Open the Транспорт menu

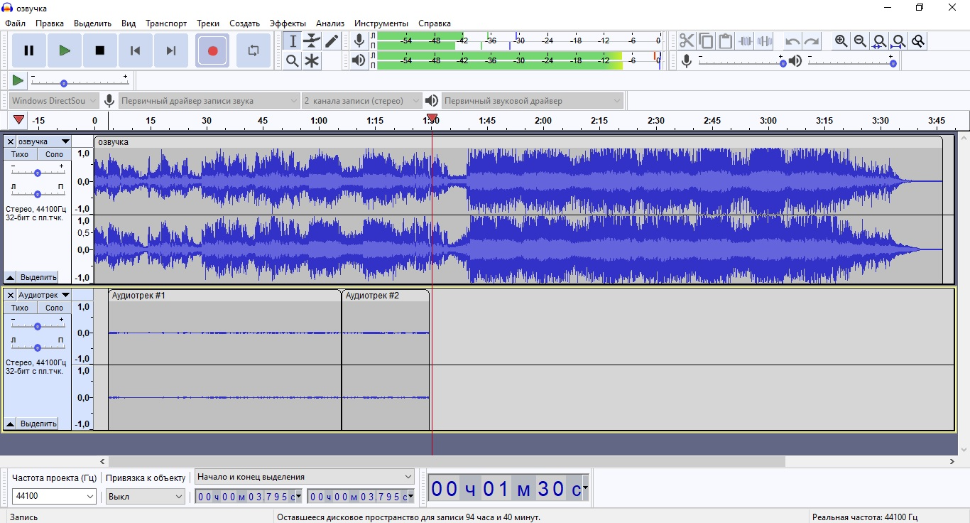tap(166, 23)
